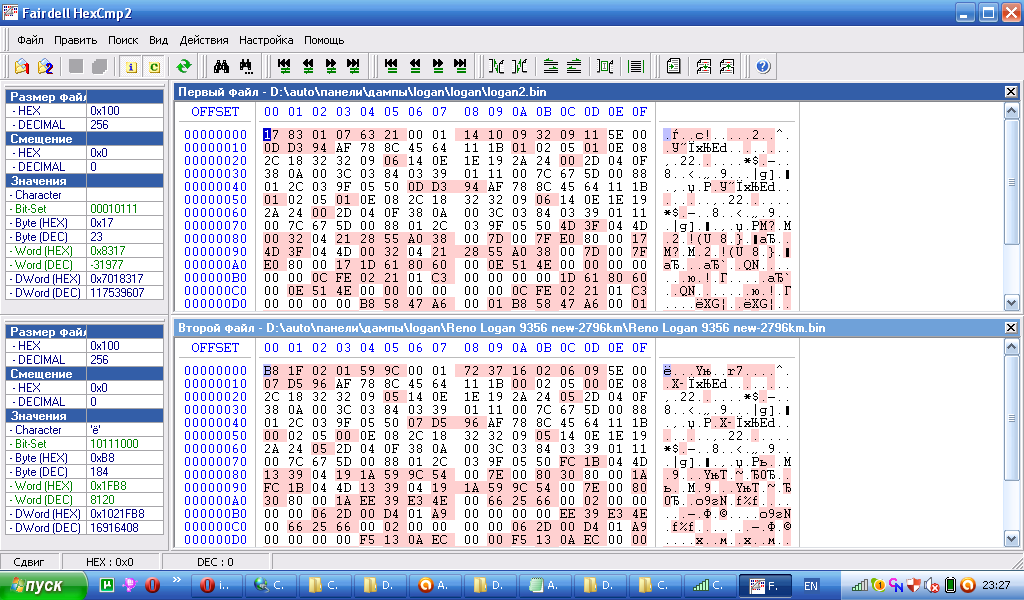Click the 'i..' Opera taskbar button
This screenshot has width=1024, height=600.
pos(218,585)
